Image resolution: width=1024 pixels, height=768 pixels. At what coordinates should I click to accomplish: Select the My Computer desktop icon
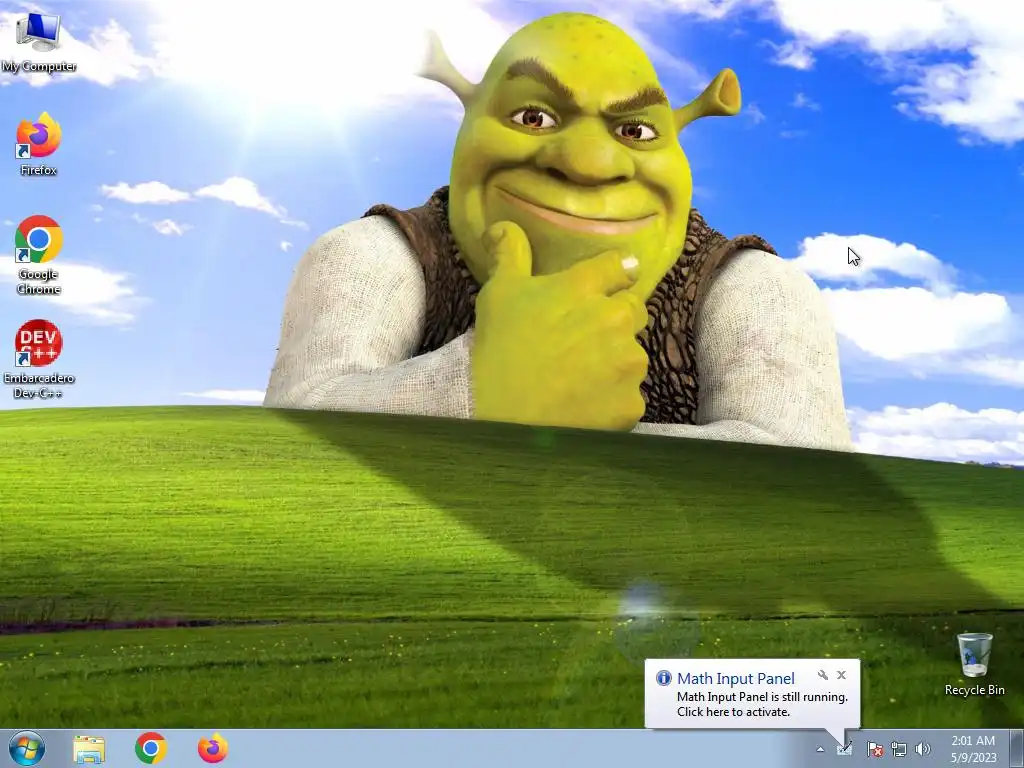39,42
